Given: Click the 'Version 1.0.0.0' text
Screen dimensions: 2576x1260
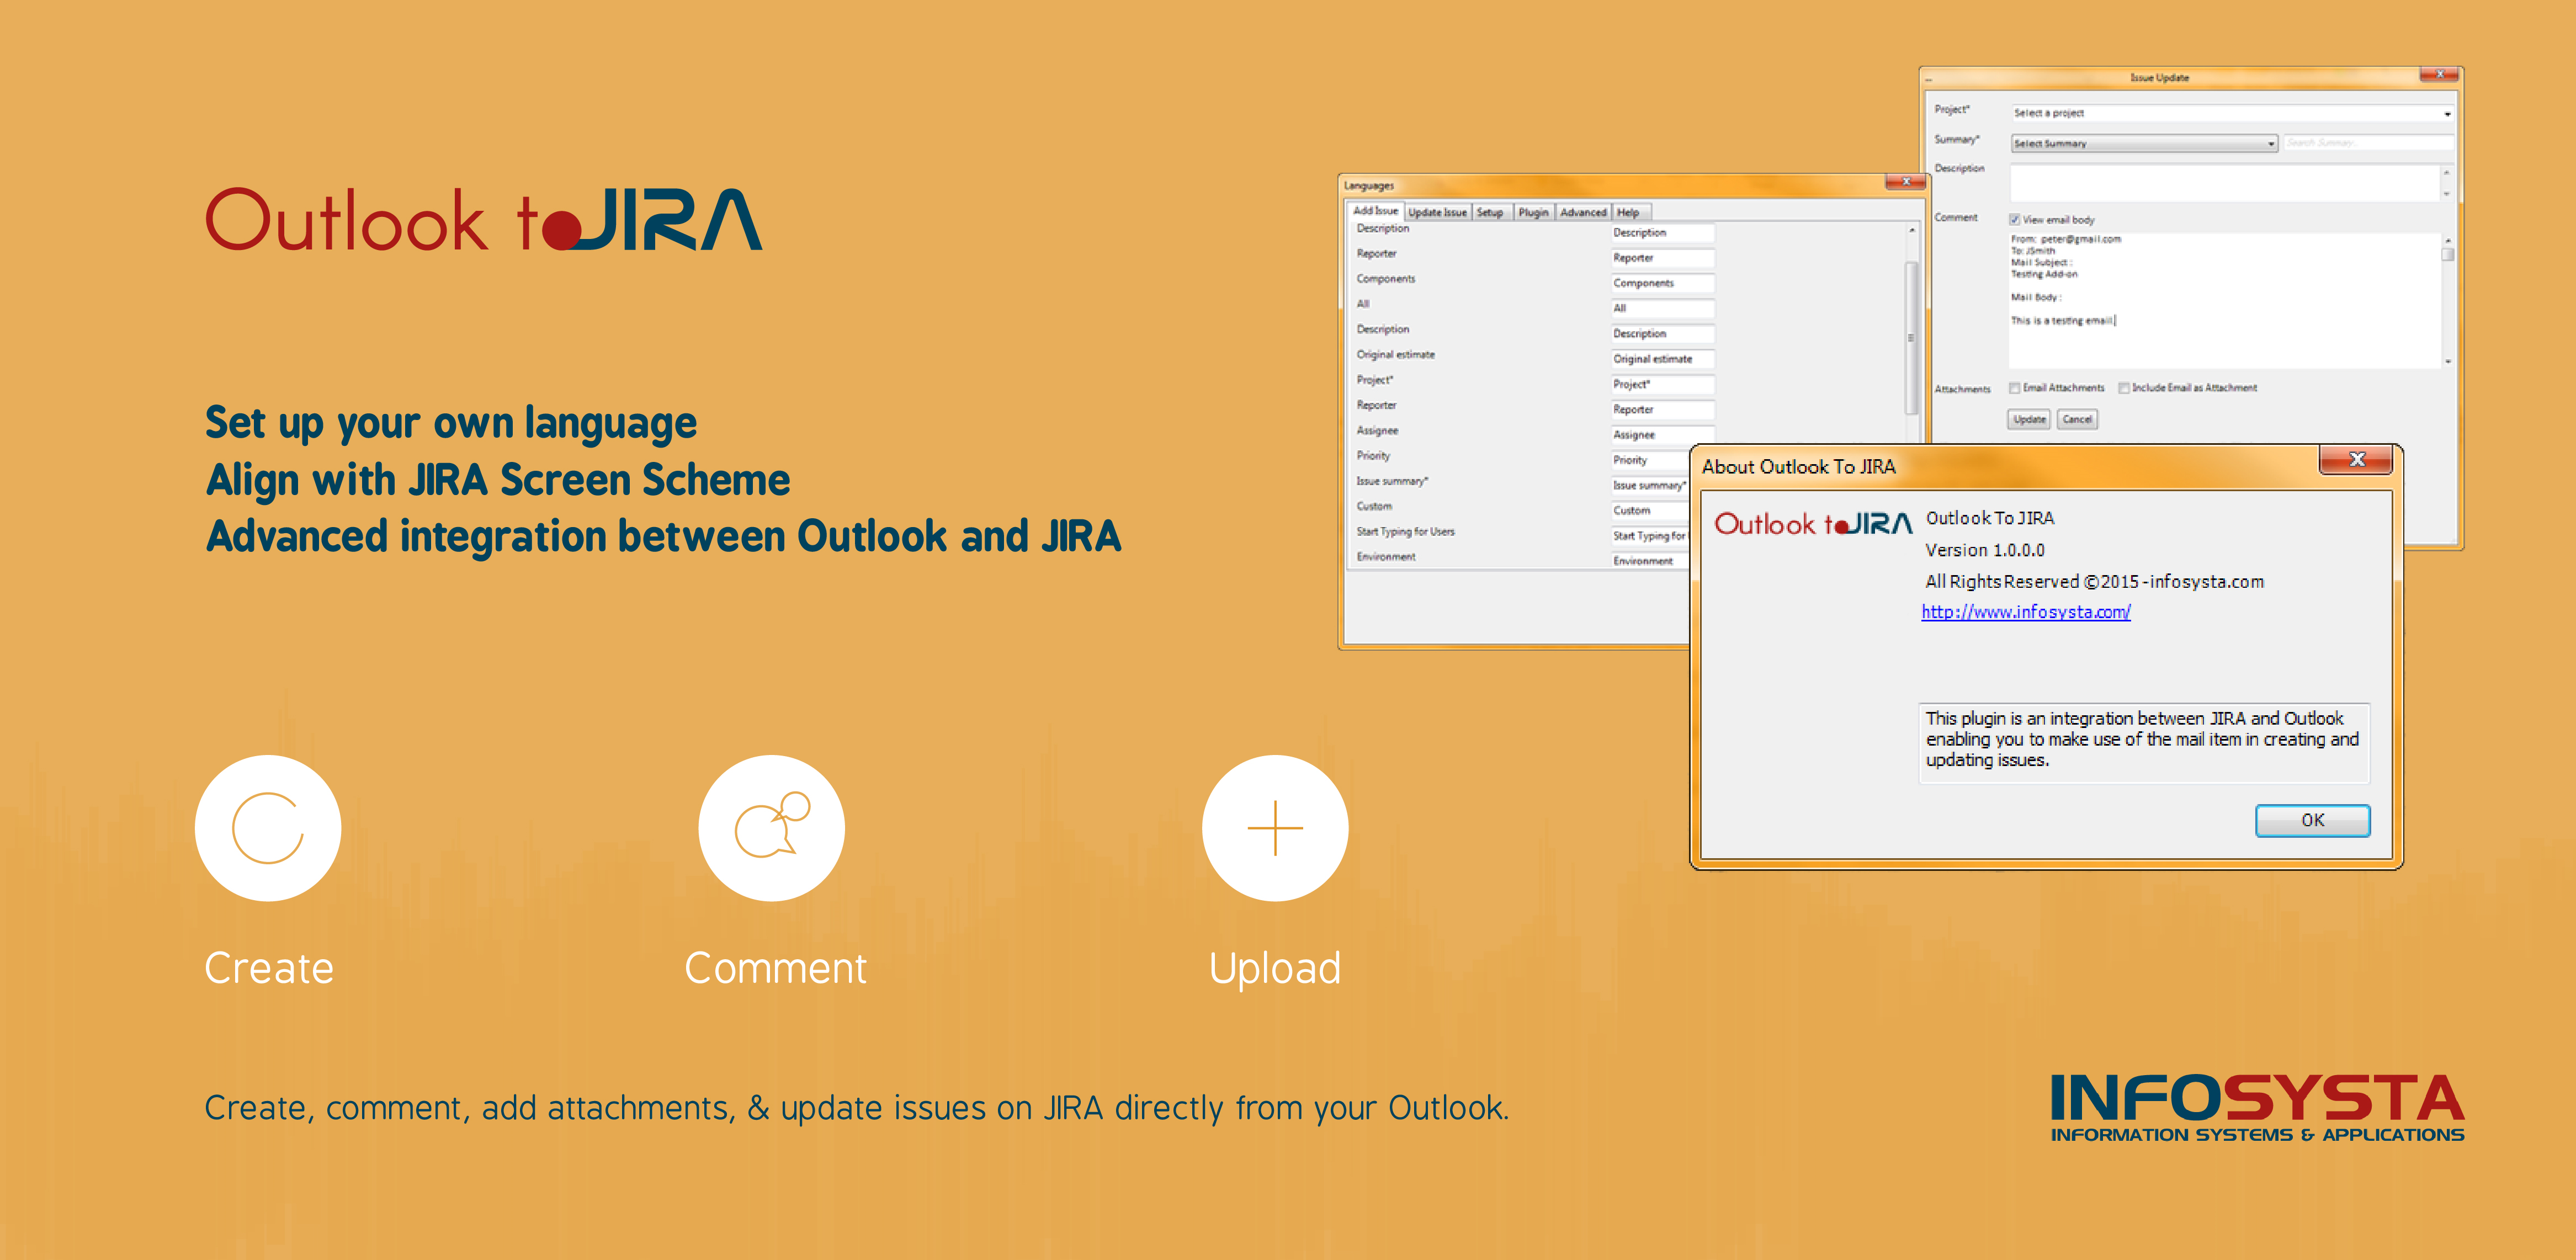Looking at the screenshot, I should coord(1984,550).
